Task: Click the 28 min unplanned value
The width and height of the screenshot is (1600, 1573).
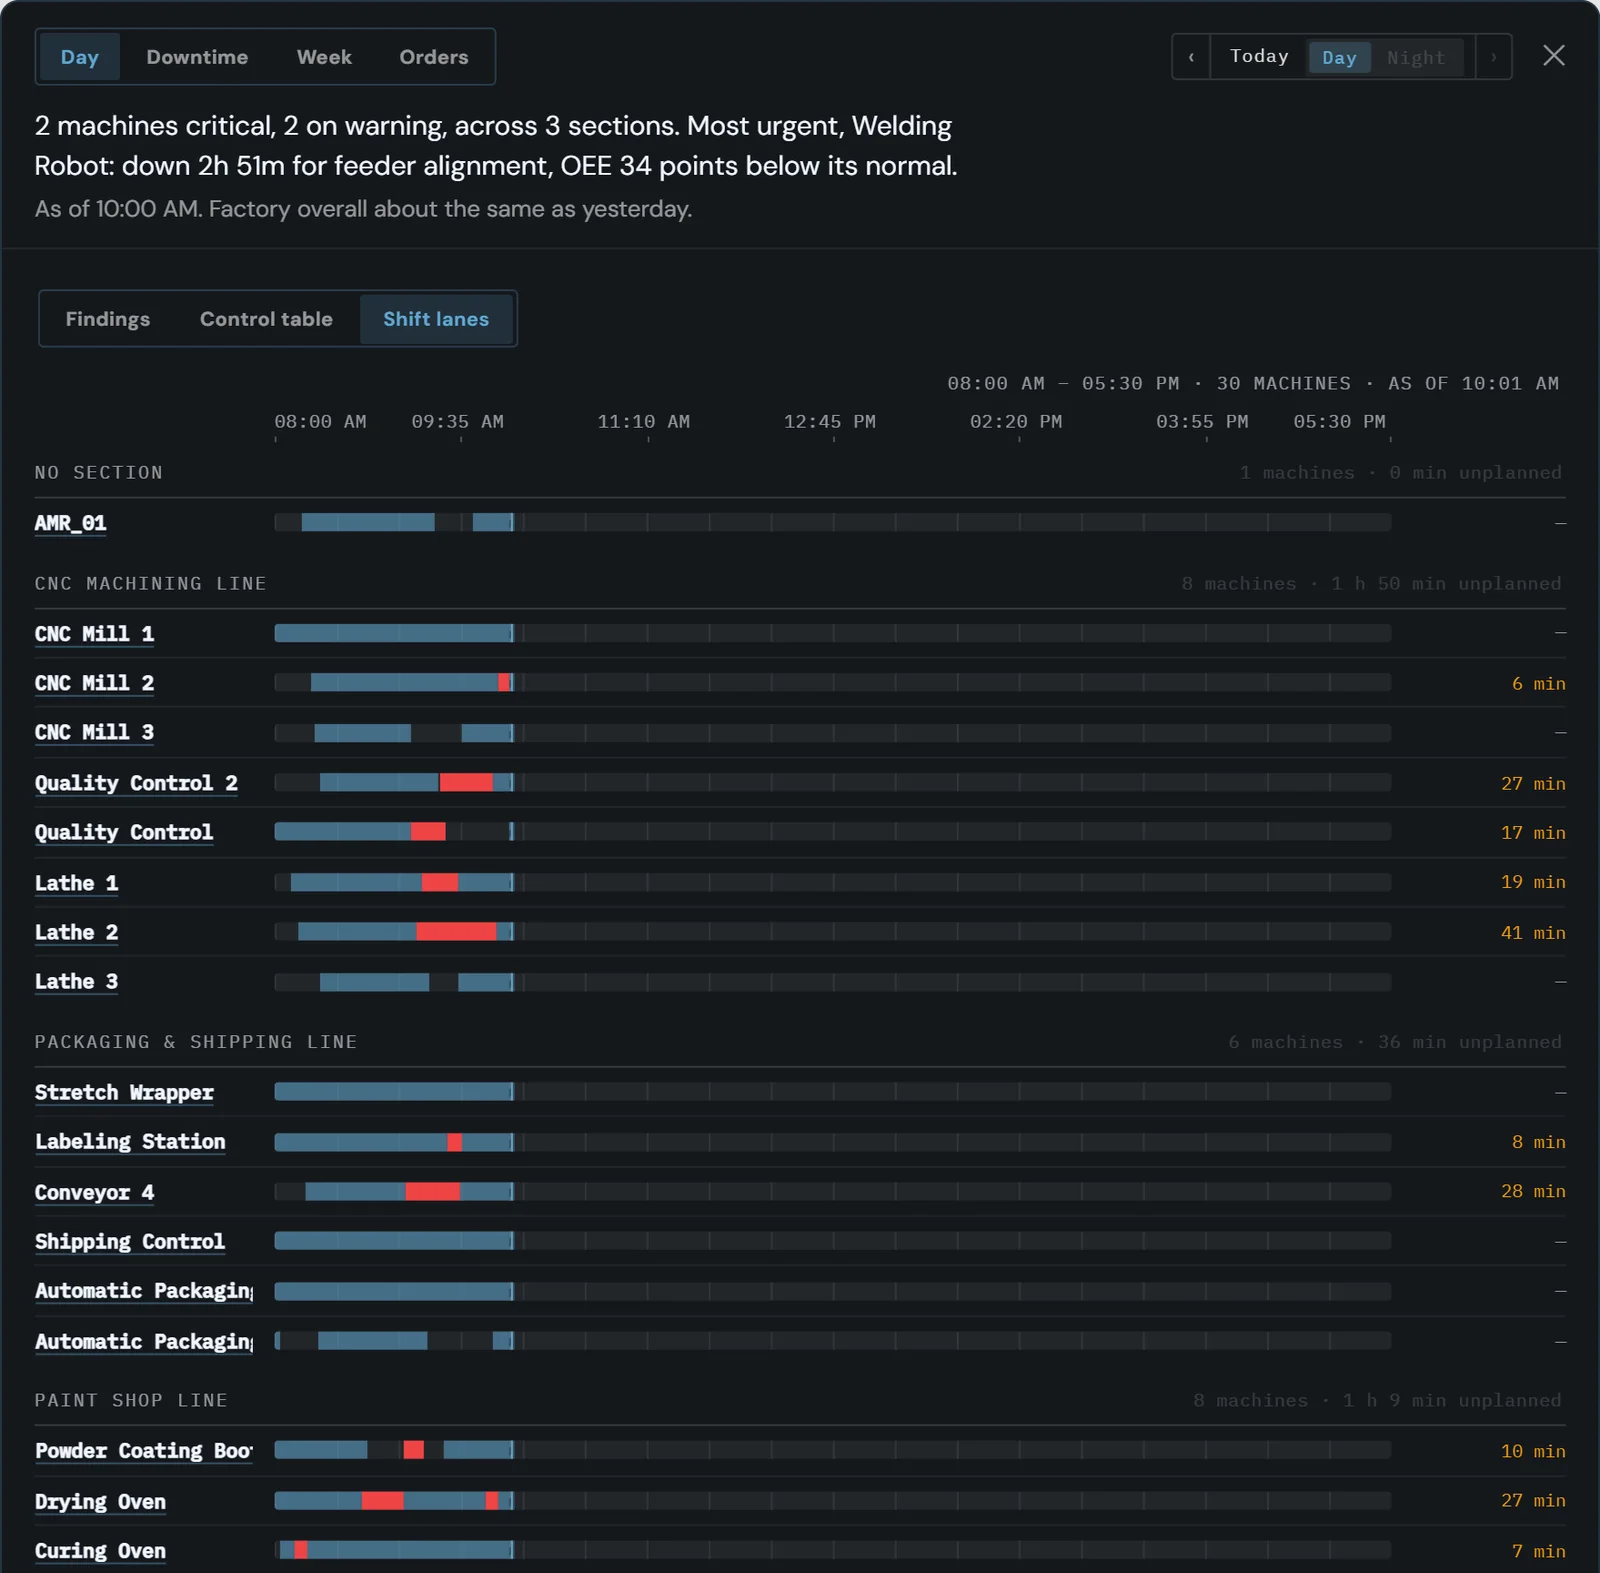Action: coord(1533,1191)
